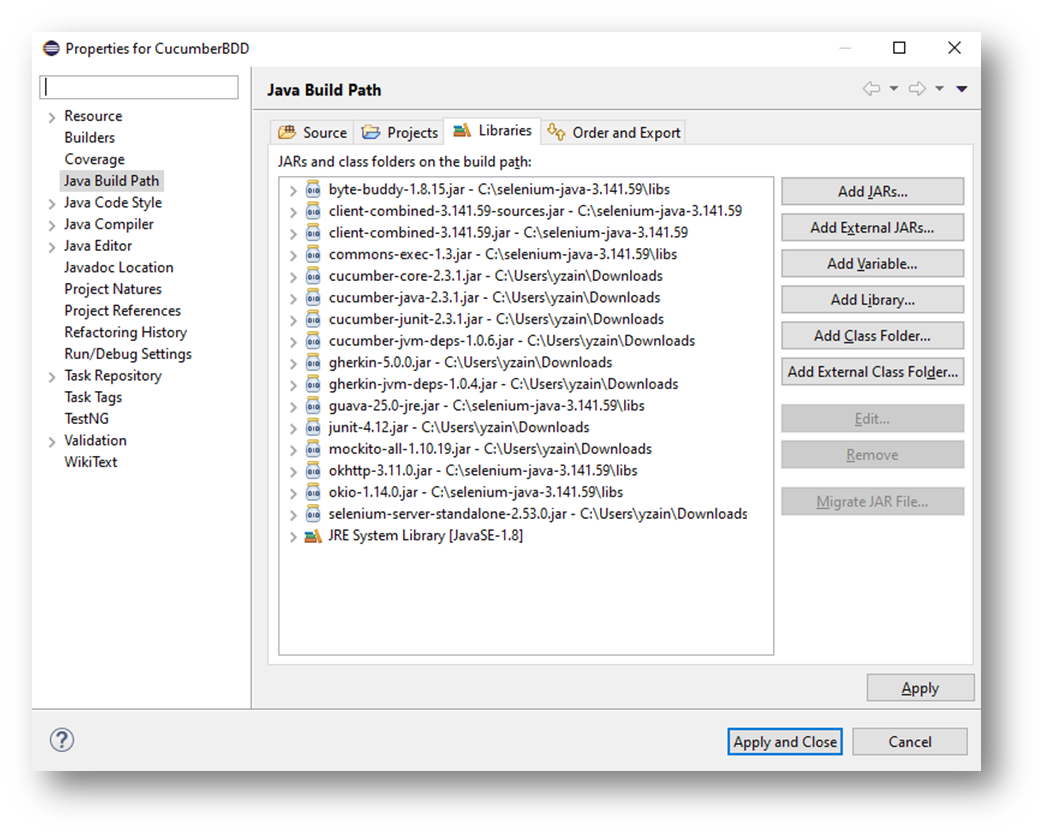Click the okhttp-3.11.0.jar jar icon
Screen dimensions: 1046x836
click(313, 470)
